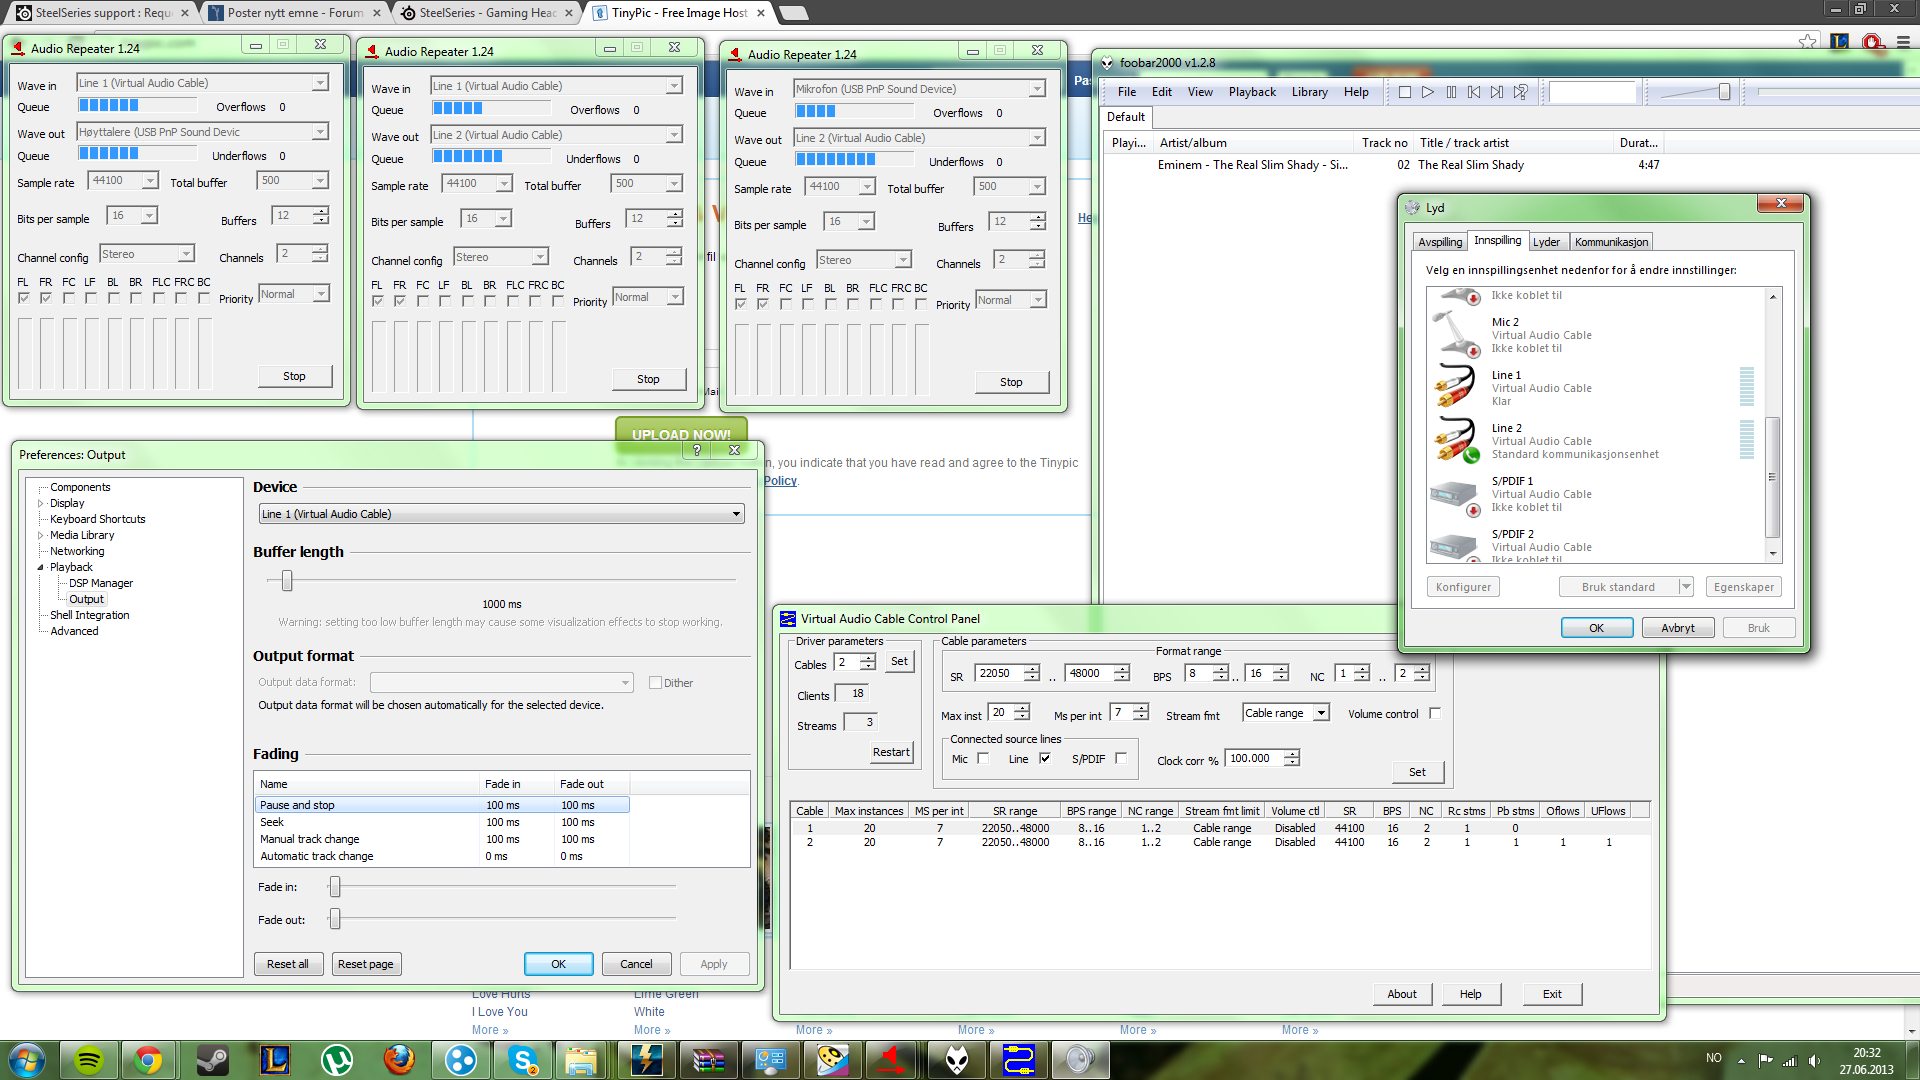Open Device dropdown in Preferences Output
Screen dimensions: 1920x1080
pyautogui.click(x=501, y=514)
